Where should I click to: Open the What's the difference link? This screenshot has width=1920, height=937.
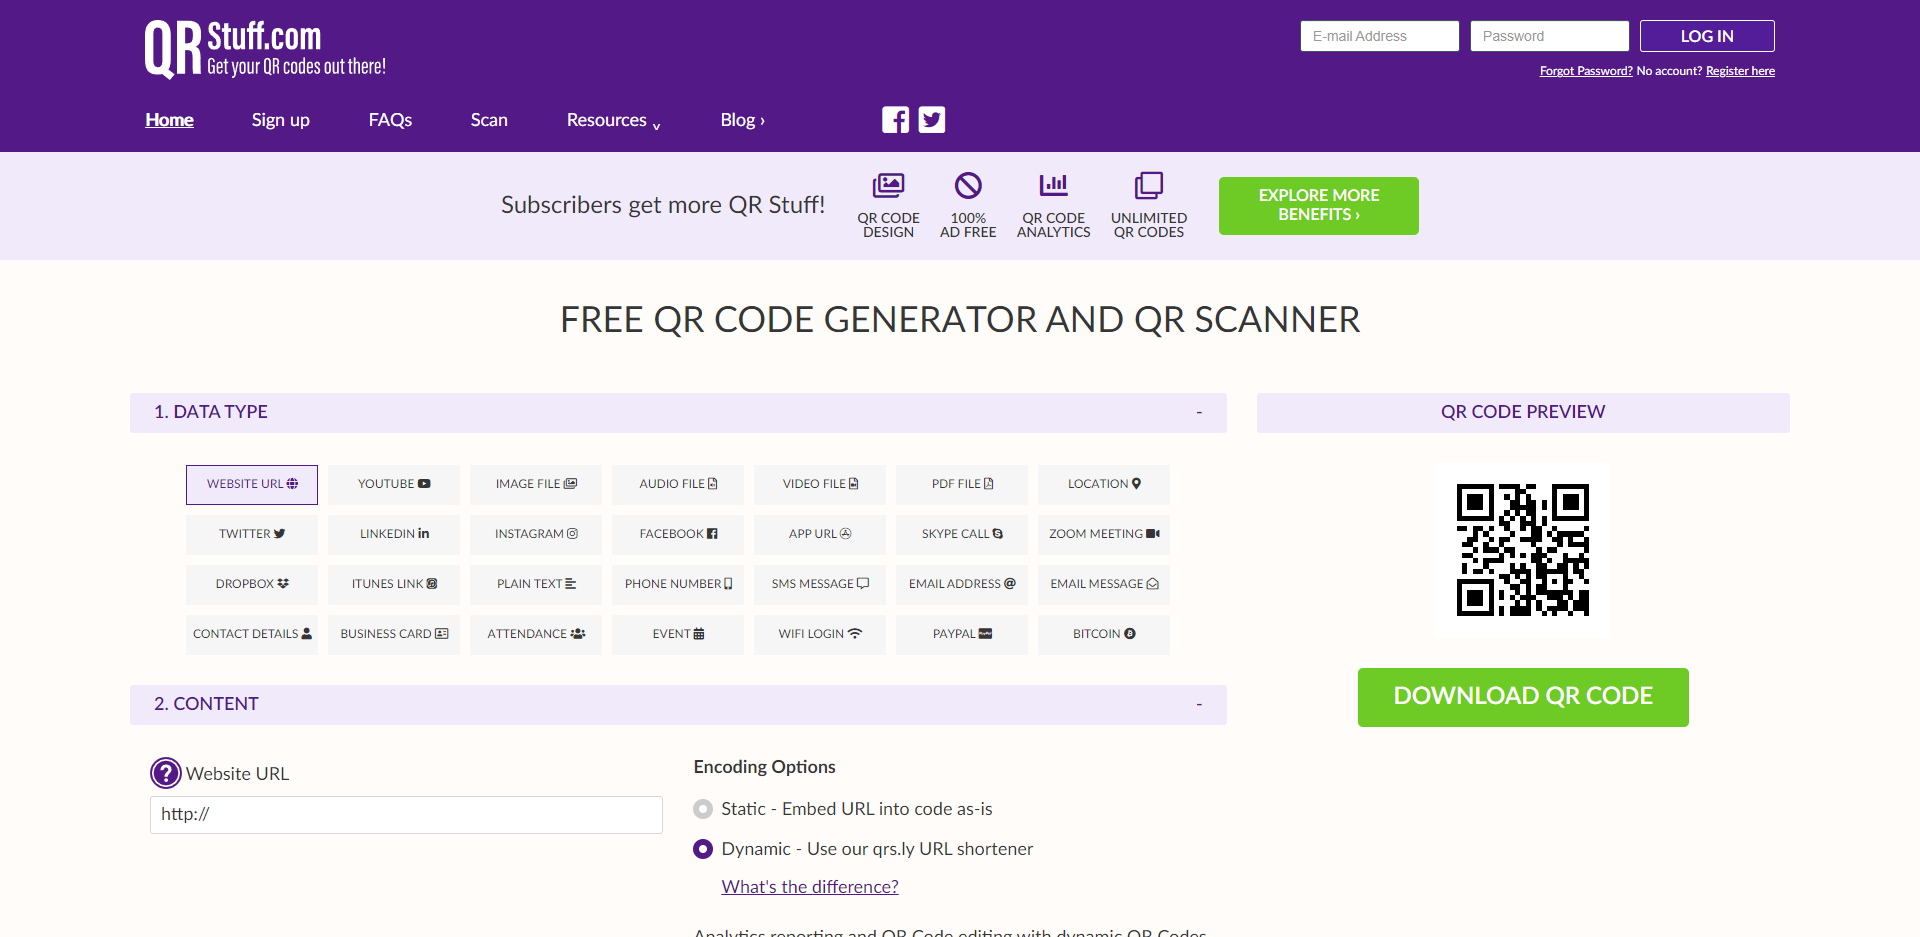click(809, 886)
